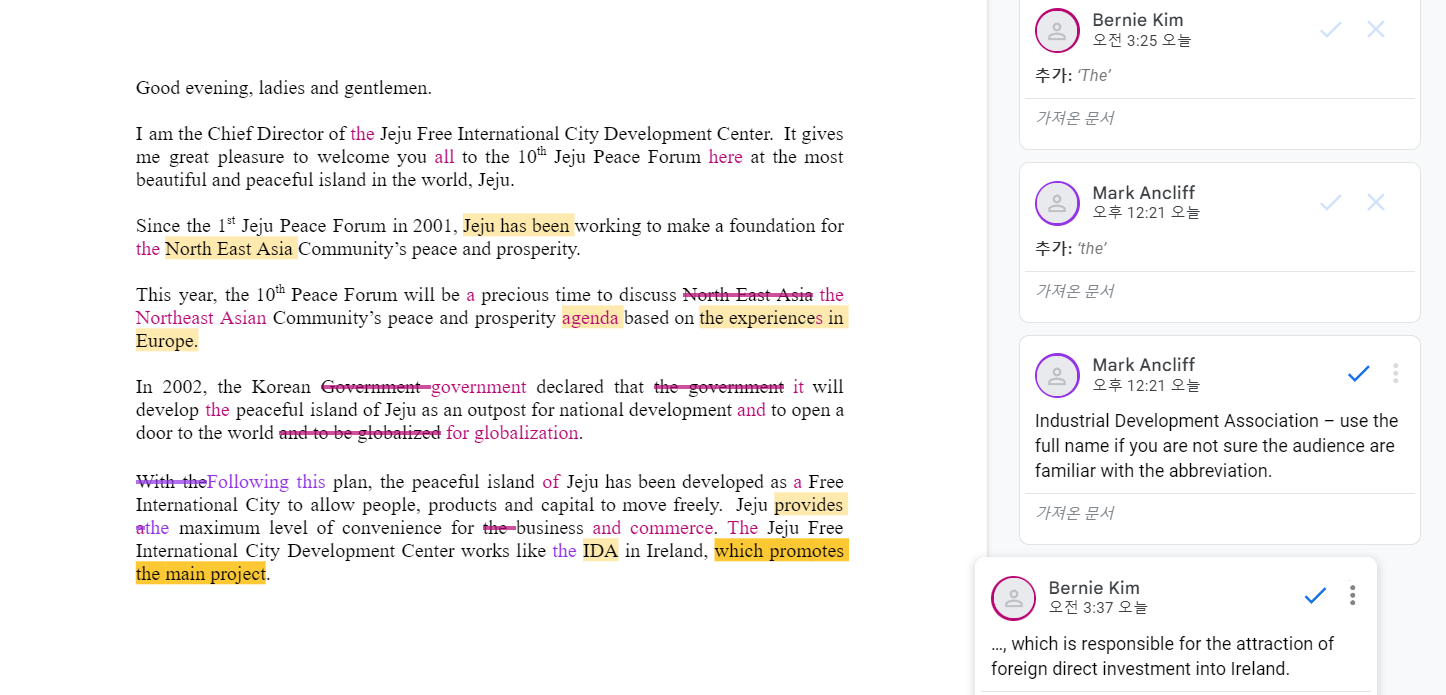Accept Mark Ancliff's 'the' suggestion checkmark
This screenshot has height=695, width=1446.
1330,203
